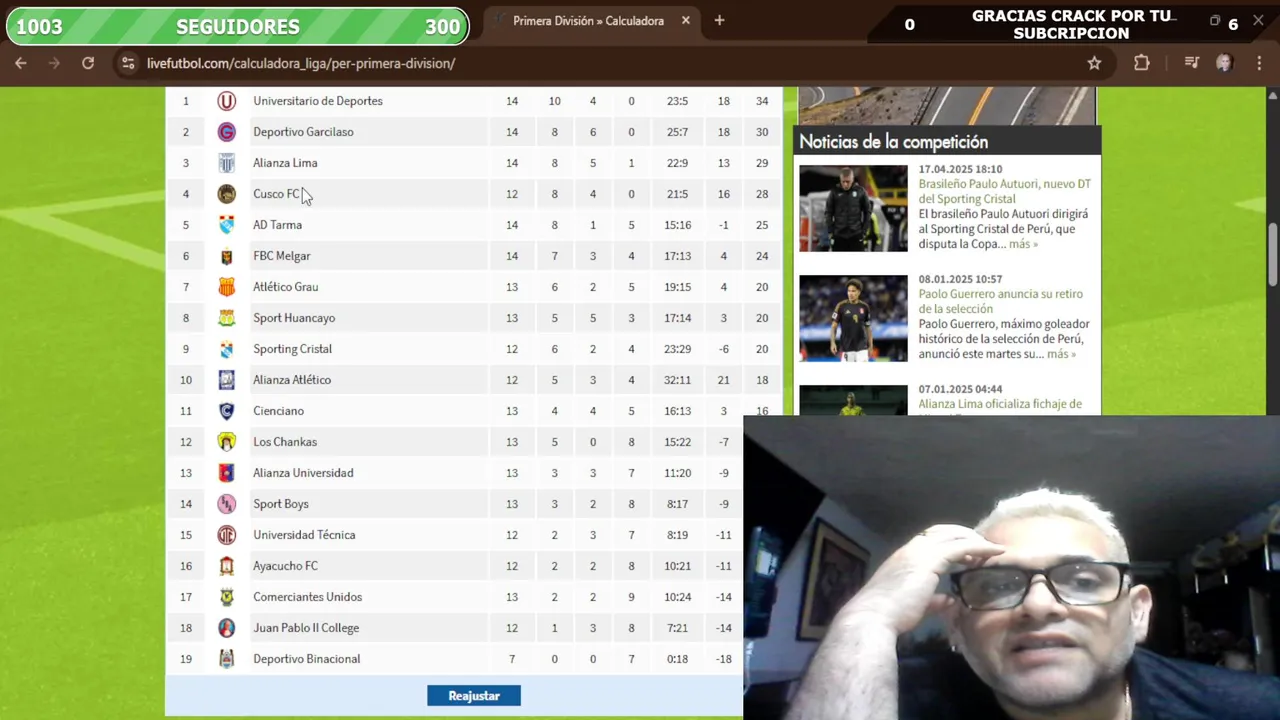
Task: Close the Primera División Calculadora tab
Action: coord(686,20)
